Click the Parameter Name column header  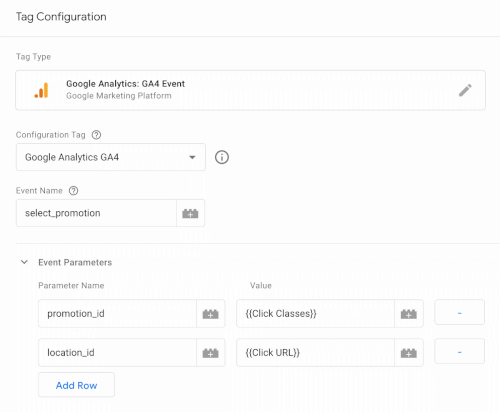pos(71,285)
